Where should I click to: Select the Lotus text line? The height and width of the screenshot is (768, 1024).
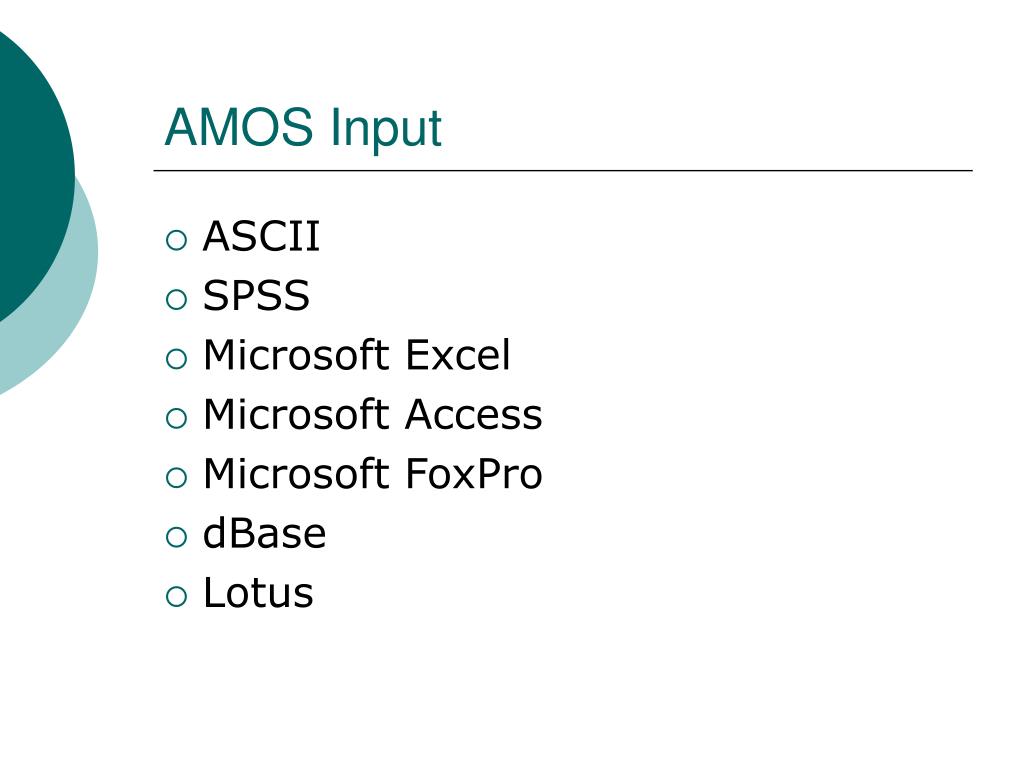point(258,592)
